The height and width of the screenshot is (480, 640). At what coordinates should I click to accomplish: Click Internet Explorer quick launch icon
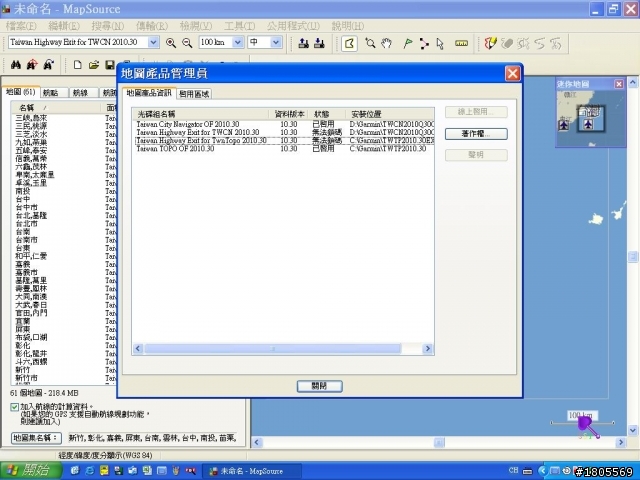click(89, 471)
